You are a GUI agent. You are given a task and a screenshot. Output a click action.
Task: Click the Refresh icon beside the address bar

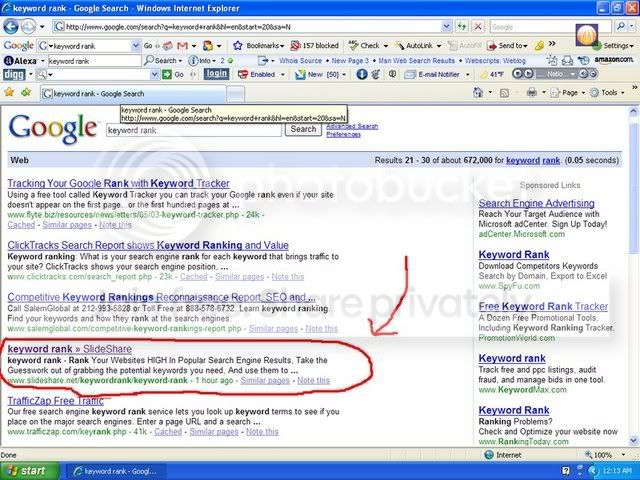[x=462, y=27]
